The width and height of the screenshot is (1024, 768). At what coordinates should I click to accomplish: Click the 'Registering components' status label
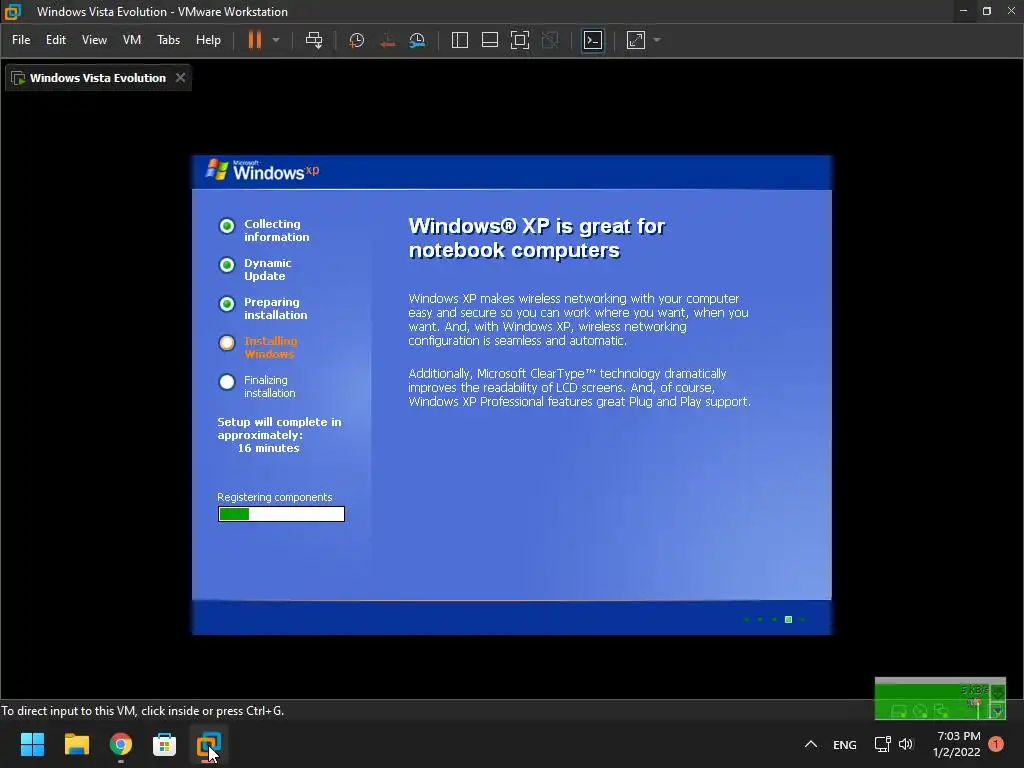(274, 497)
